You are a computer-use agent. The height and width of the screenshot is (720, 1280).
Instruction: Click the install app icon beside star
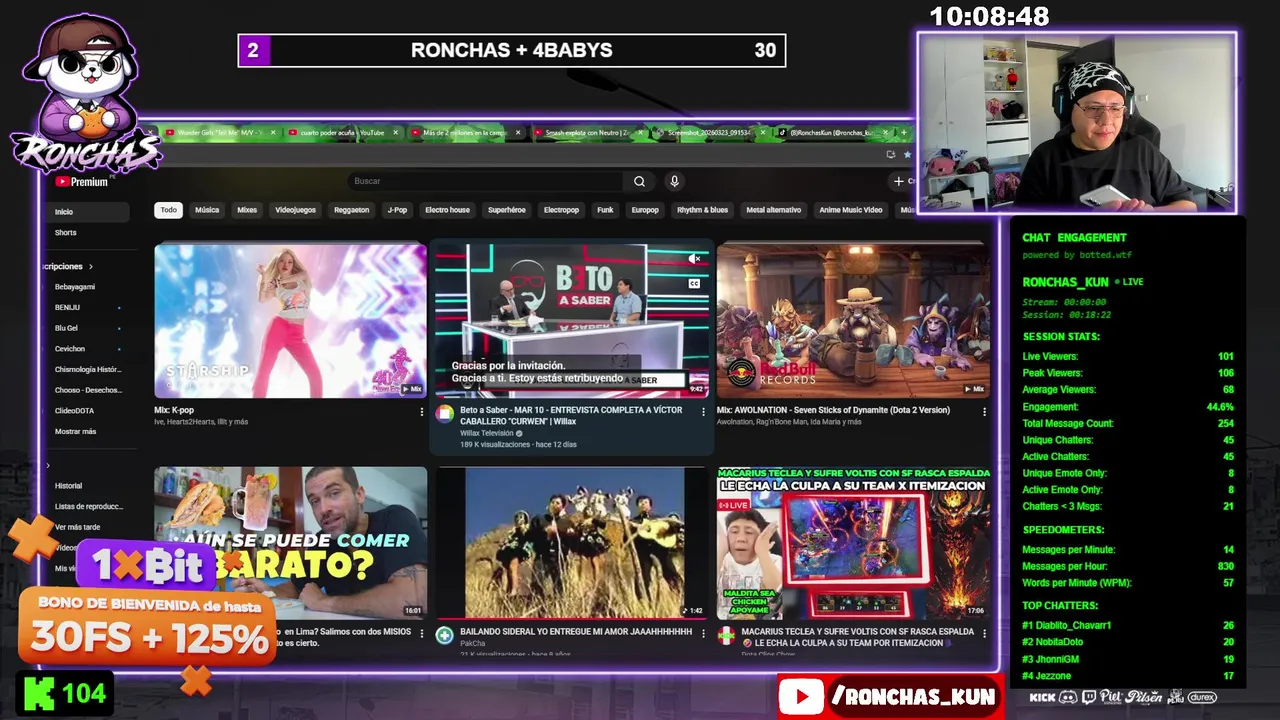890,154
